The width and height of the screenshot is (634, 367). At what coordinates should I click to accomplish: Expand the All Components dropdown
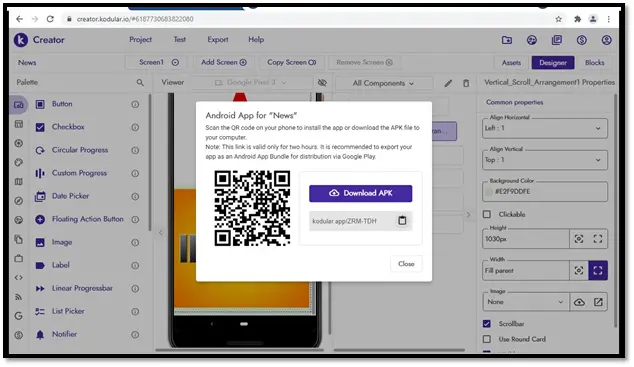pos(383,83)
